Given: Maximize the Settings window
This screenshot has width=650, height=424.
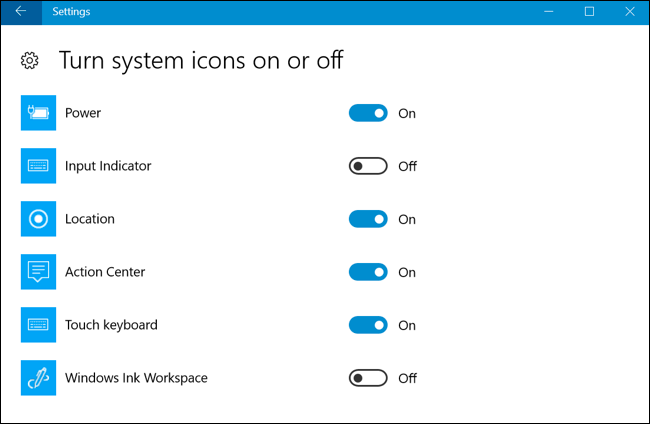Looking at the screenshot, I should pos(589,12).
